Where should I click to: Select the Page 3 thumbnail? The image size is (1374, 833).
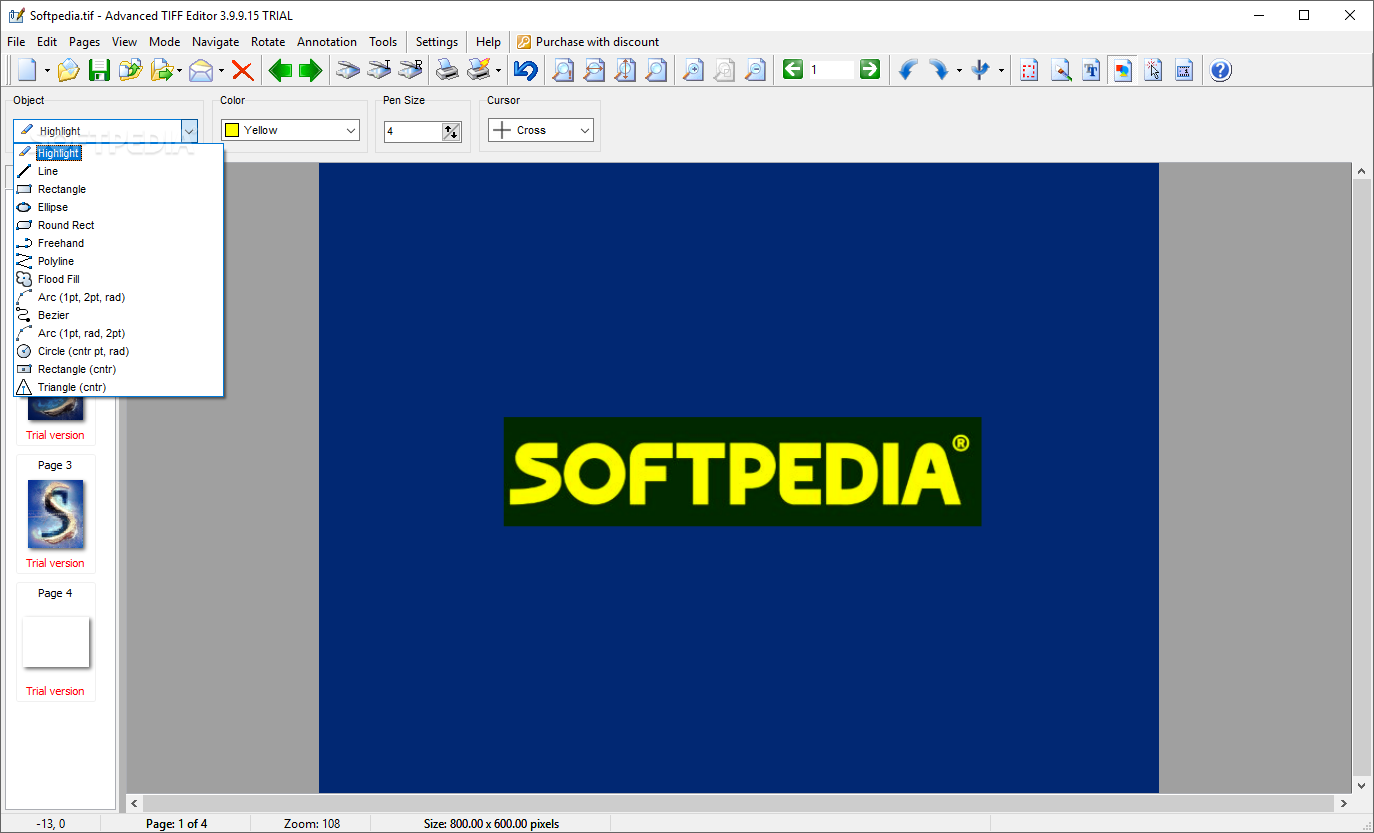pyautogui.click(x=55, y=513)
